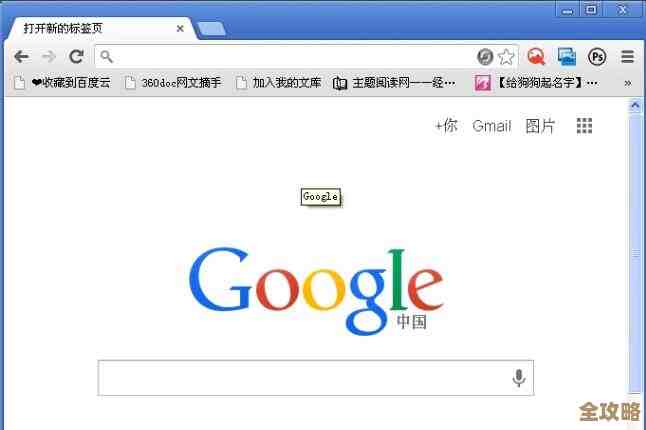Click the gray circular icon in the address bar

485,57
